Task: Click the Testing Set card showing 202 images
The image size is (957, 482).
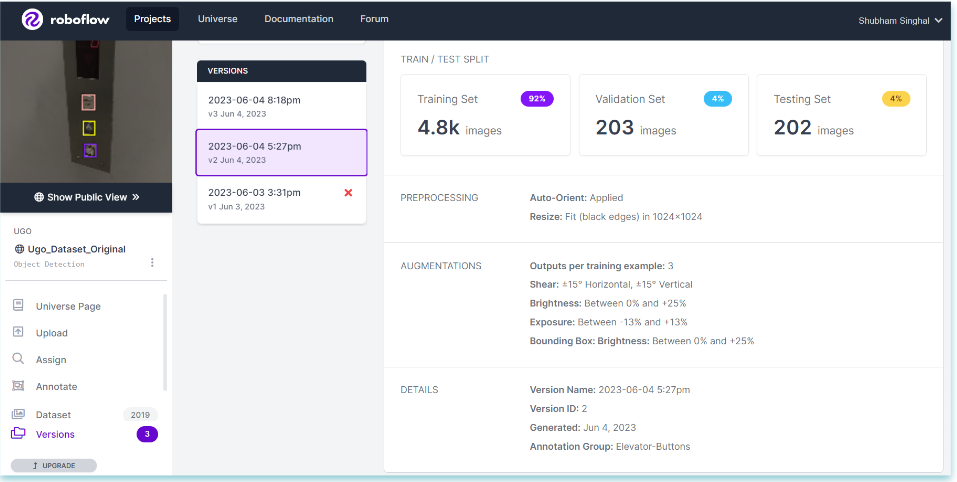Action: 842,115
